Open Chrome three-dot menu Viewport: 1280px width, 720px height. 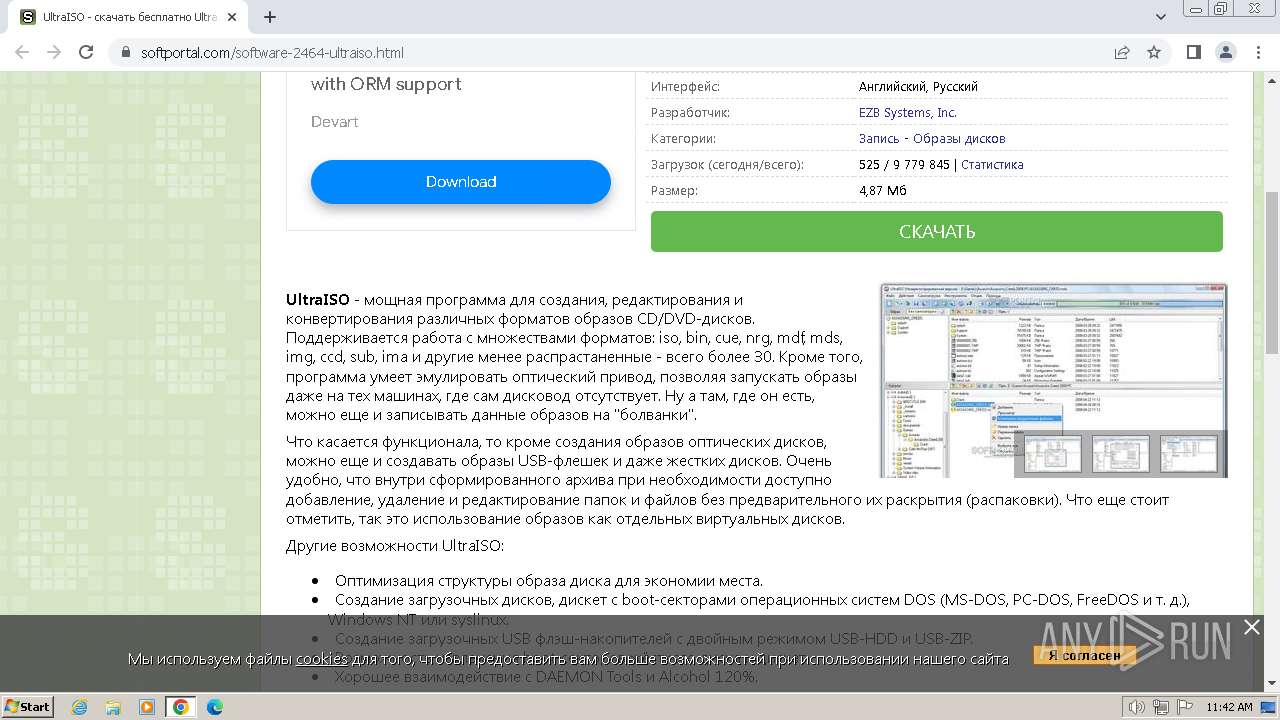pos(1257,52)
